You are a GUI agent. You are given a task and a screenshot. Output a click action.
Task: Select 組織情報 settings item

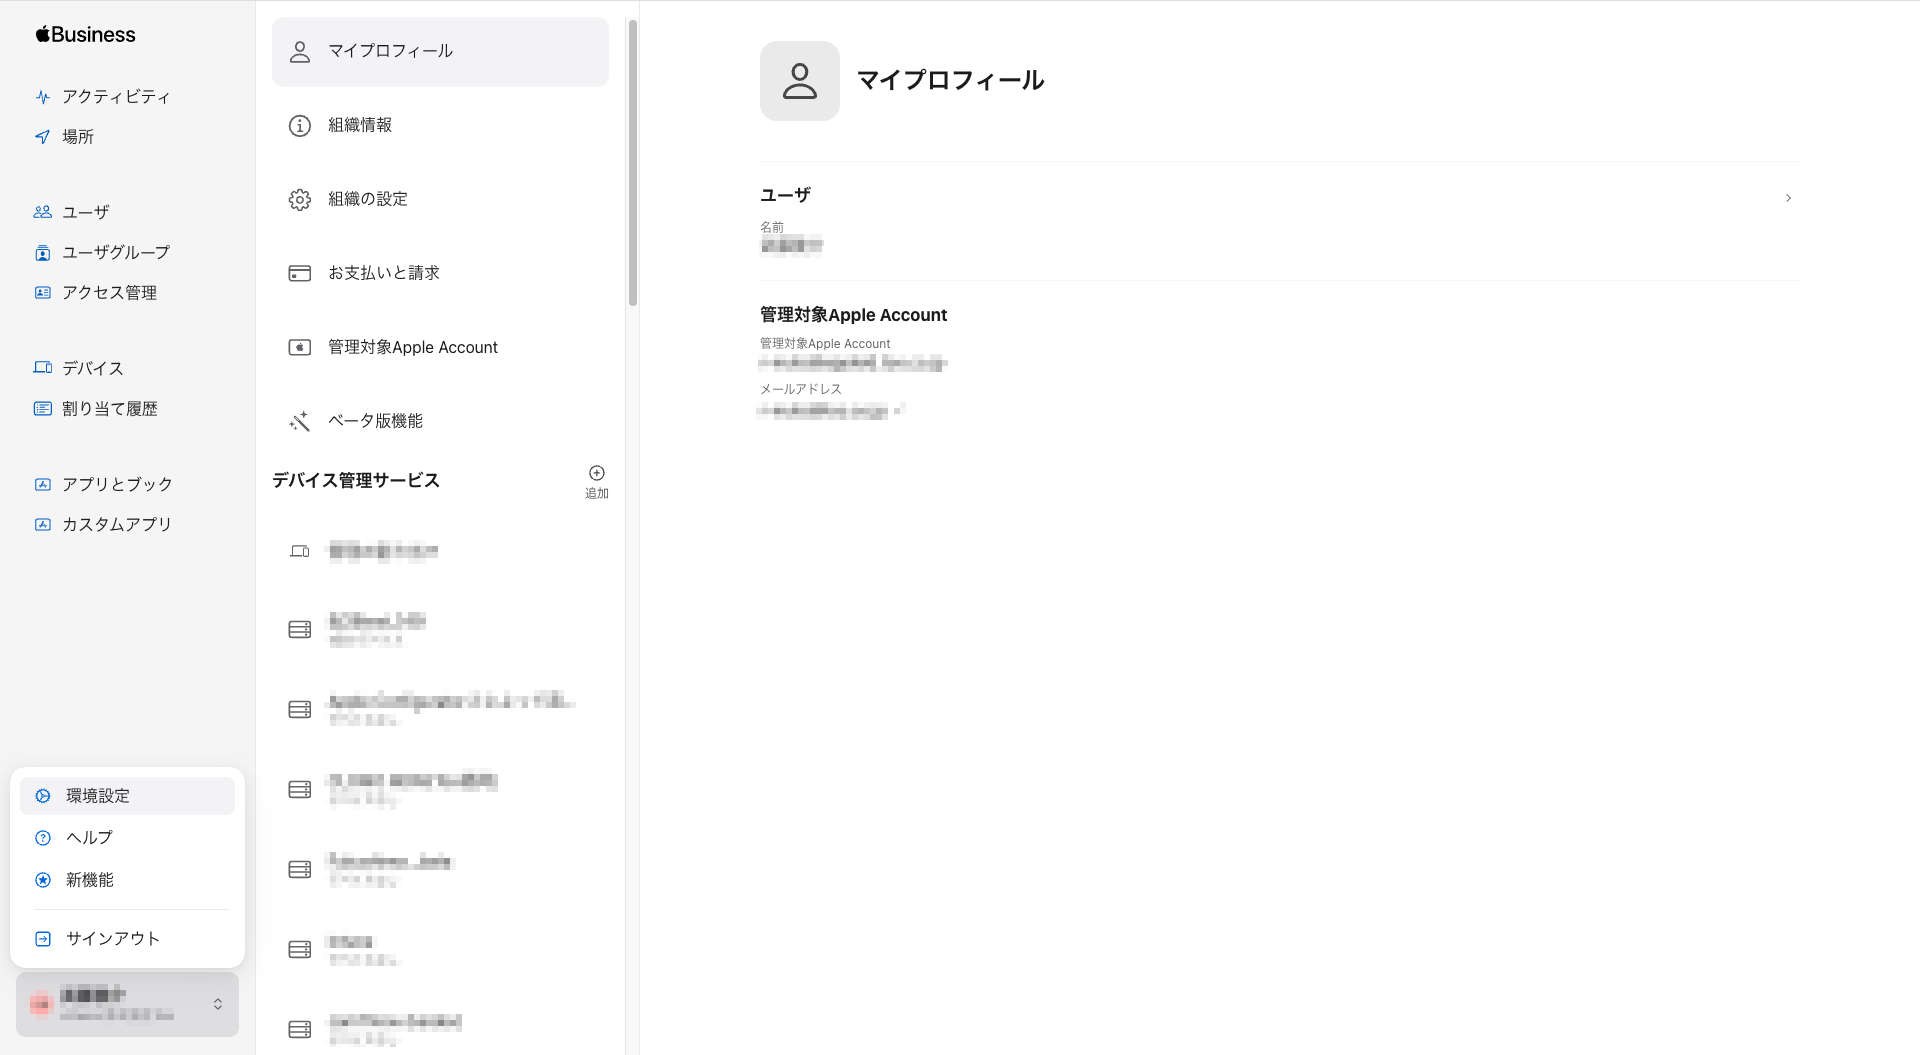pyautogui.click(x=440, y=125)
